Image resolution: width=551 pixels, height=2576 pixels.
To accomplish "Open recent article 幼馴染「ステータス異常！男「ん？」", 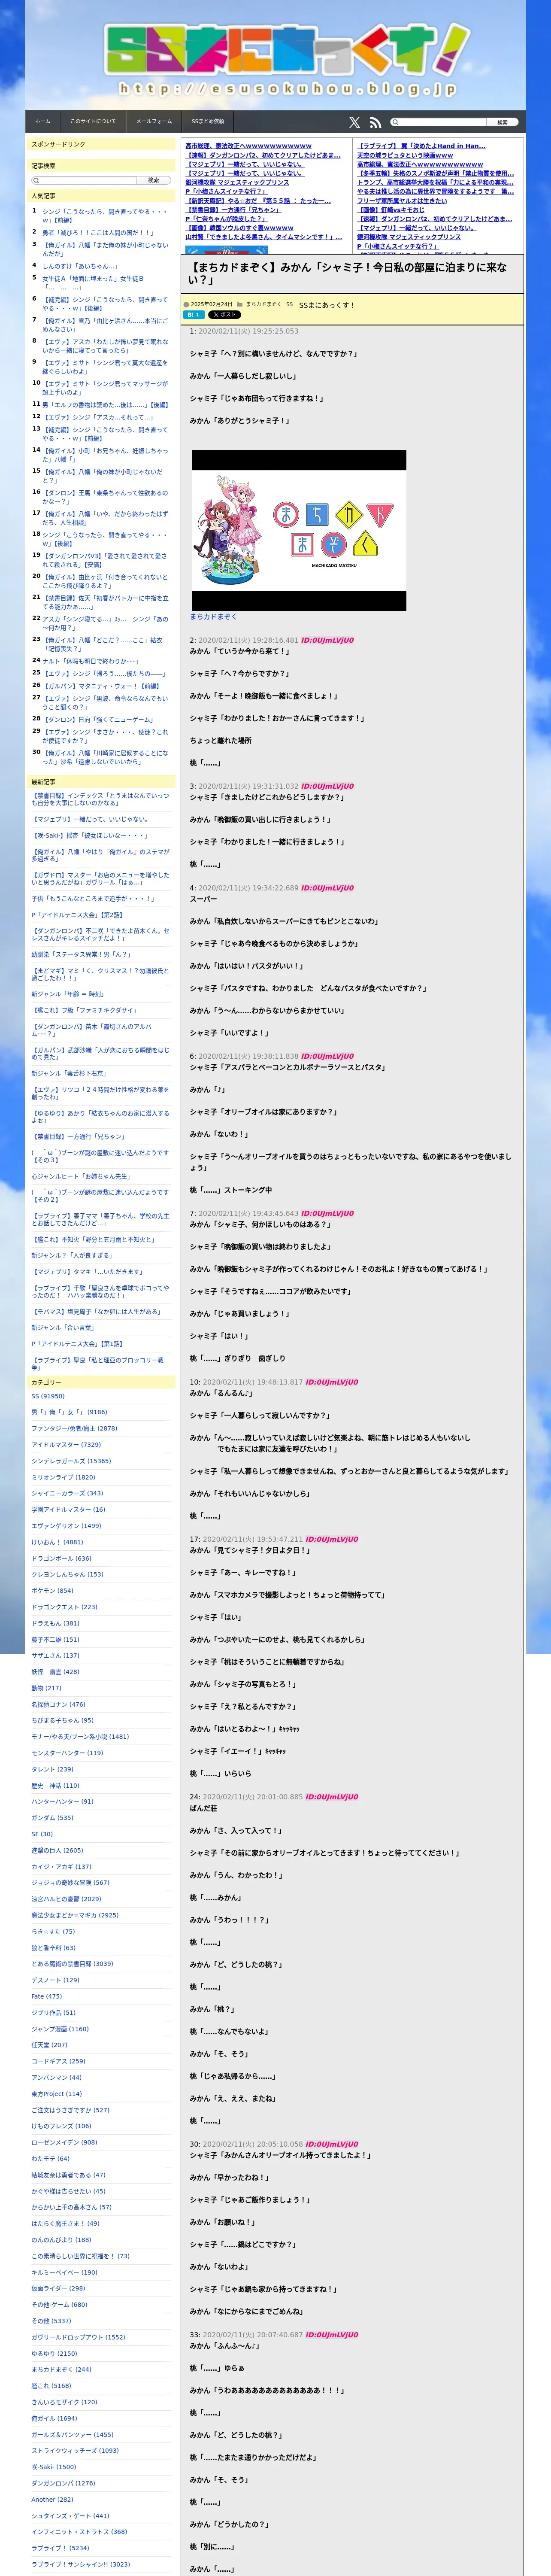I will [81, 954].
